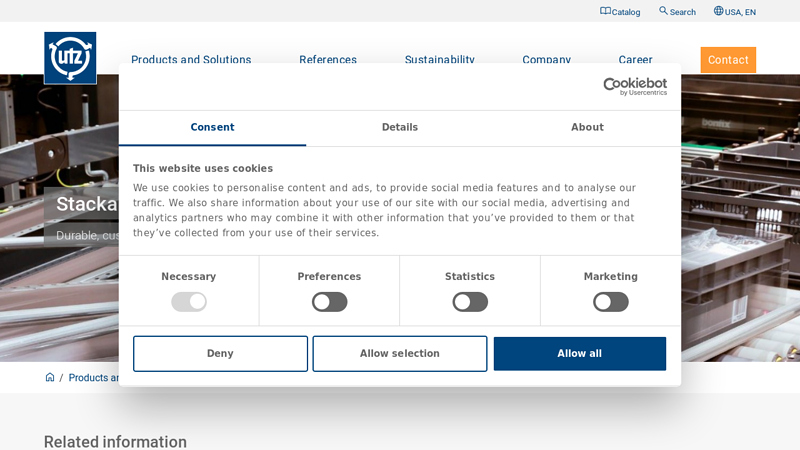Click the home breadcrumb icon

coord(50,377)
